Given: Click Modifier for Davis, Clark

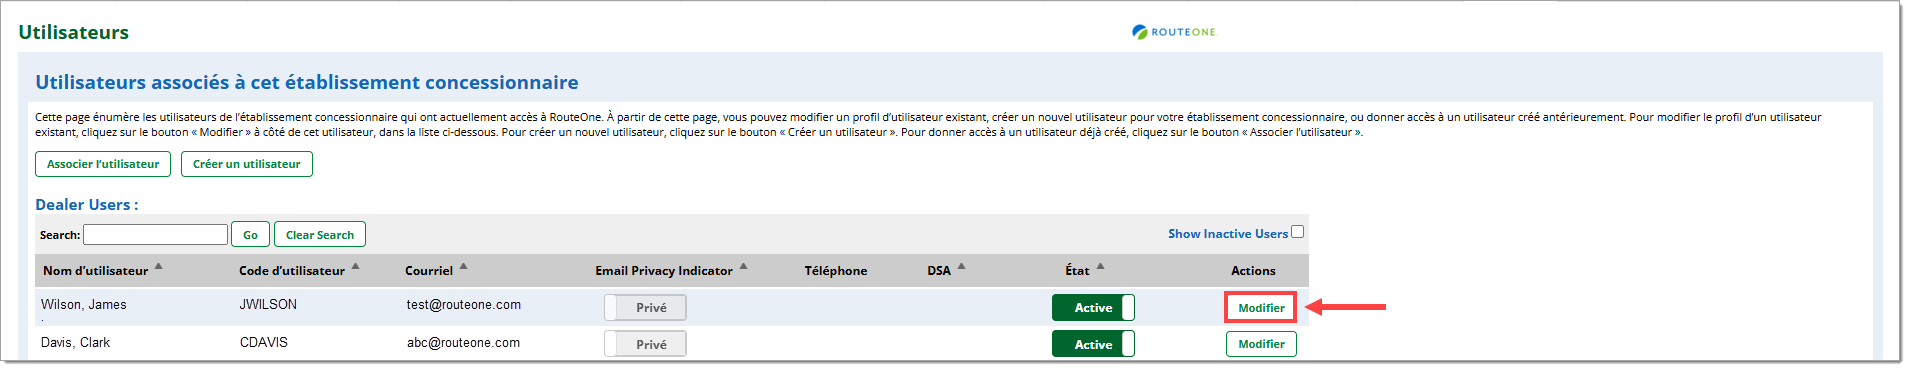Looking at the screenshot, I should [1261, 344].
